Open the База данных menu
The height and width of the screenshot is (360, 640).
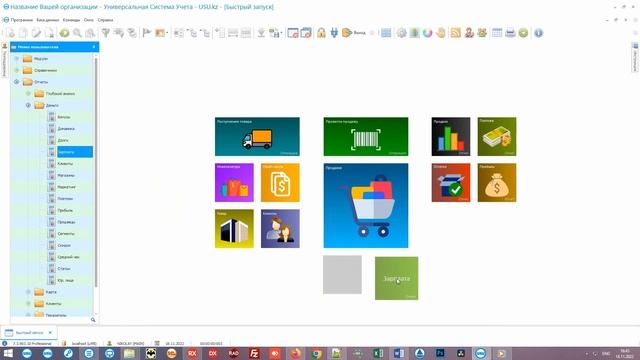[x=48, y=20]
